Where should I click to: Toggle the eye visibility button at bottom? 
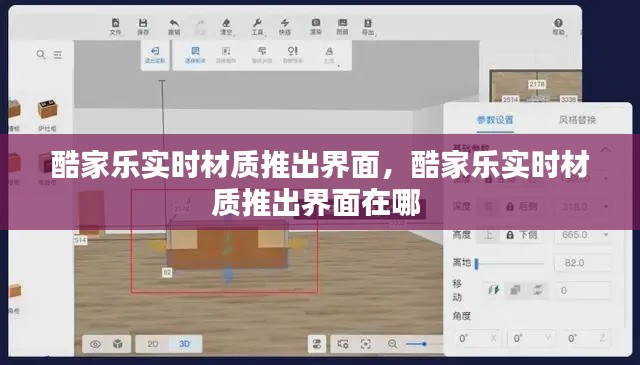tap(96, 344)
